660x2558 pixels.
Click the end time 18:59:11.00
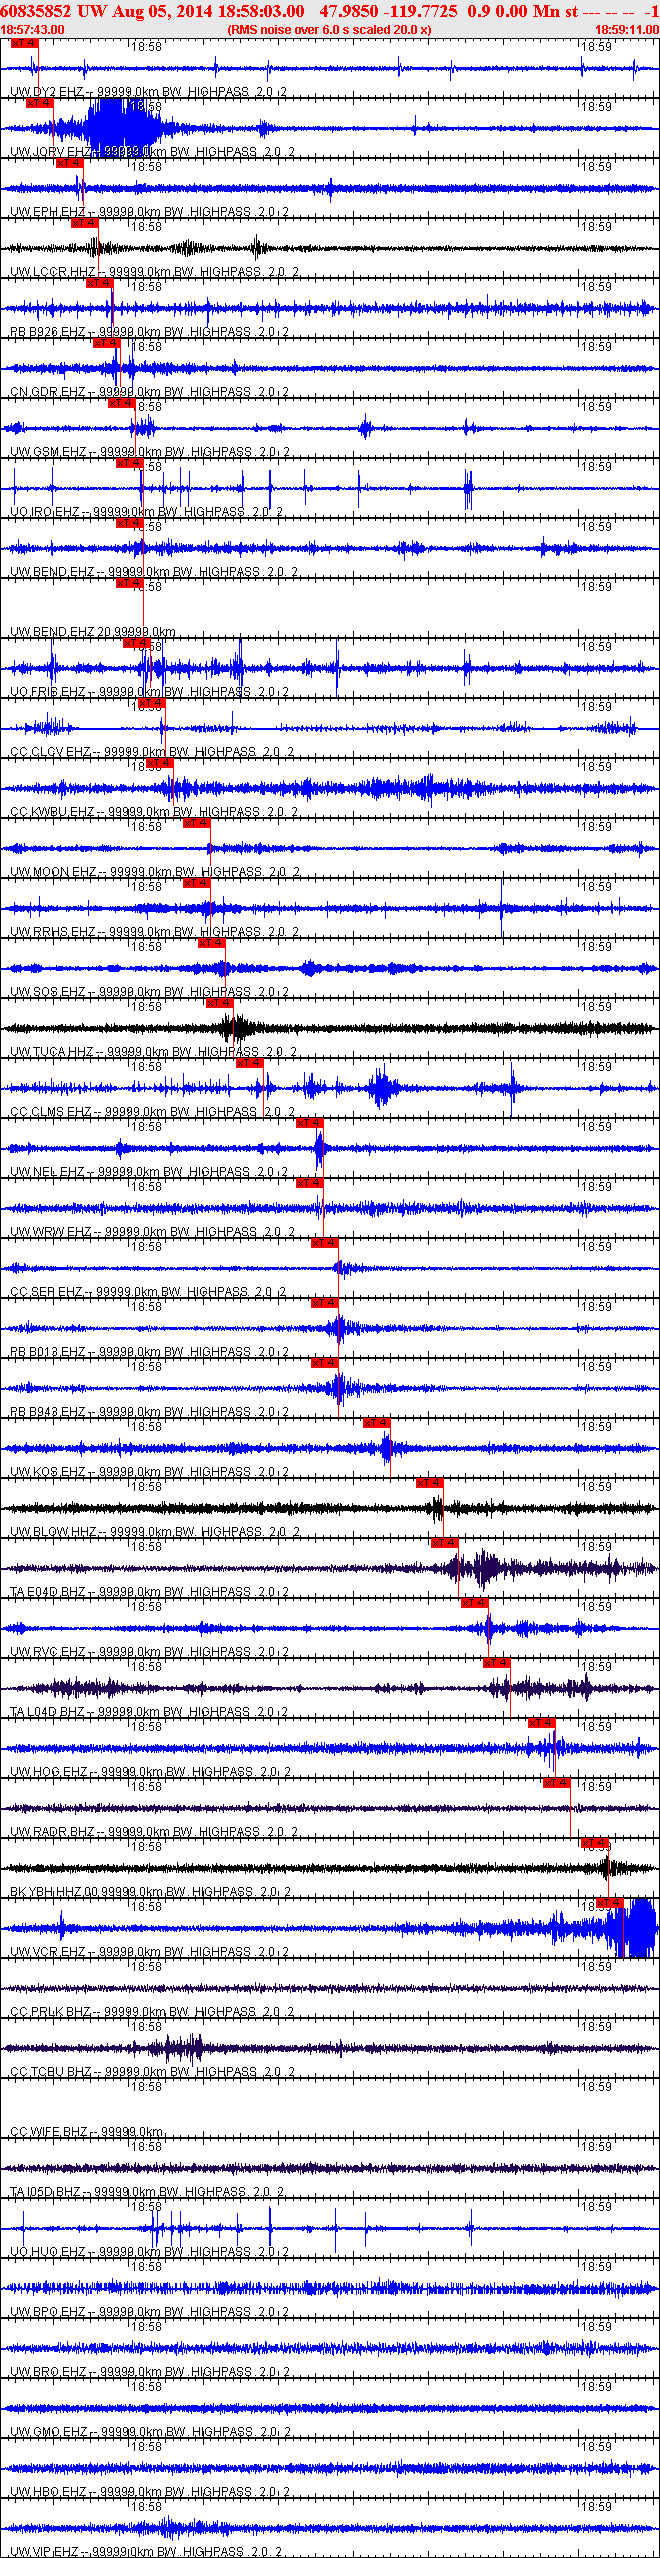(x=627, y=30)
